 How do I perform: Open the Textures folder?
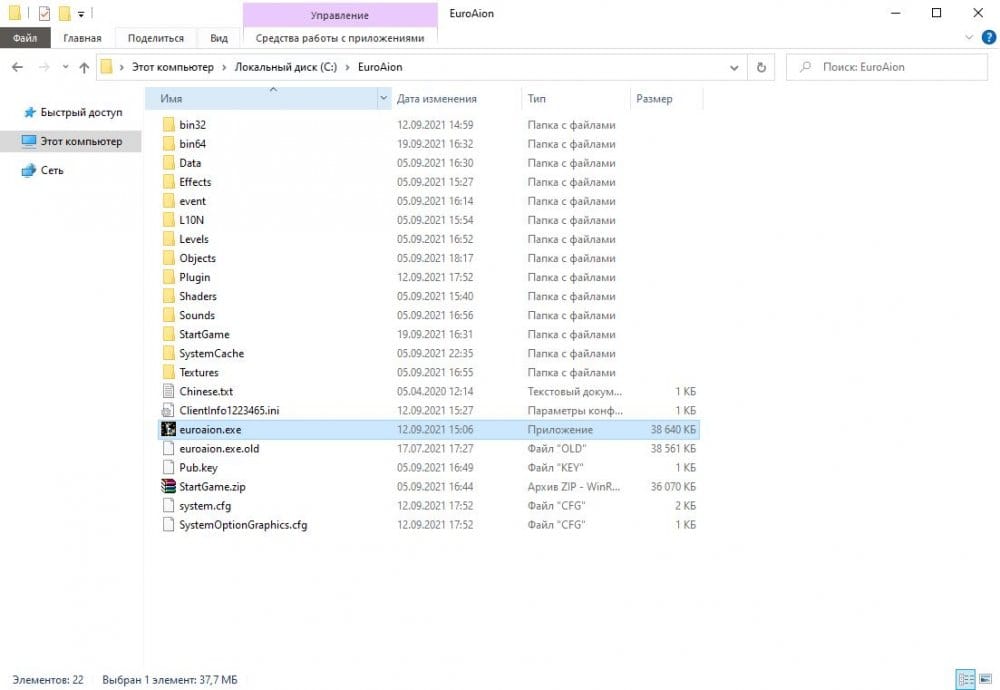[198, 372]
